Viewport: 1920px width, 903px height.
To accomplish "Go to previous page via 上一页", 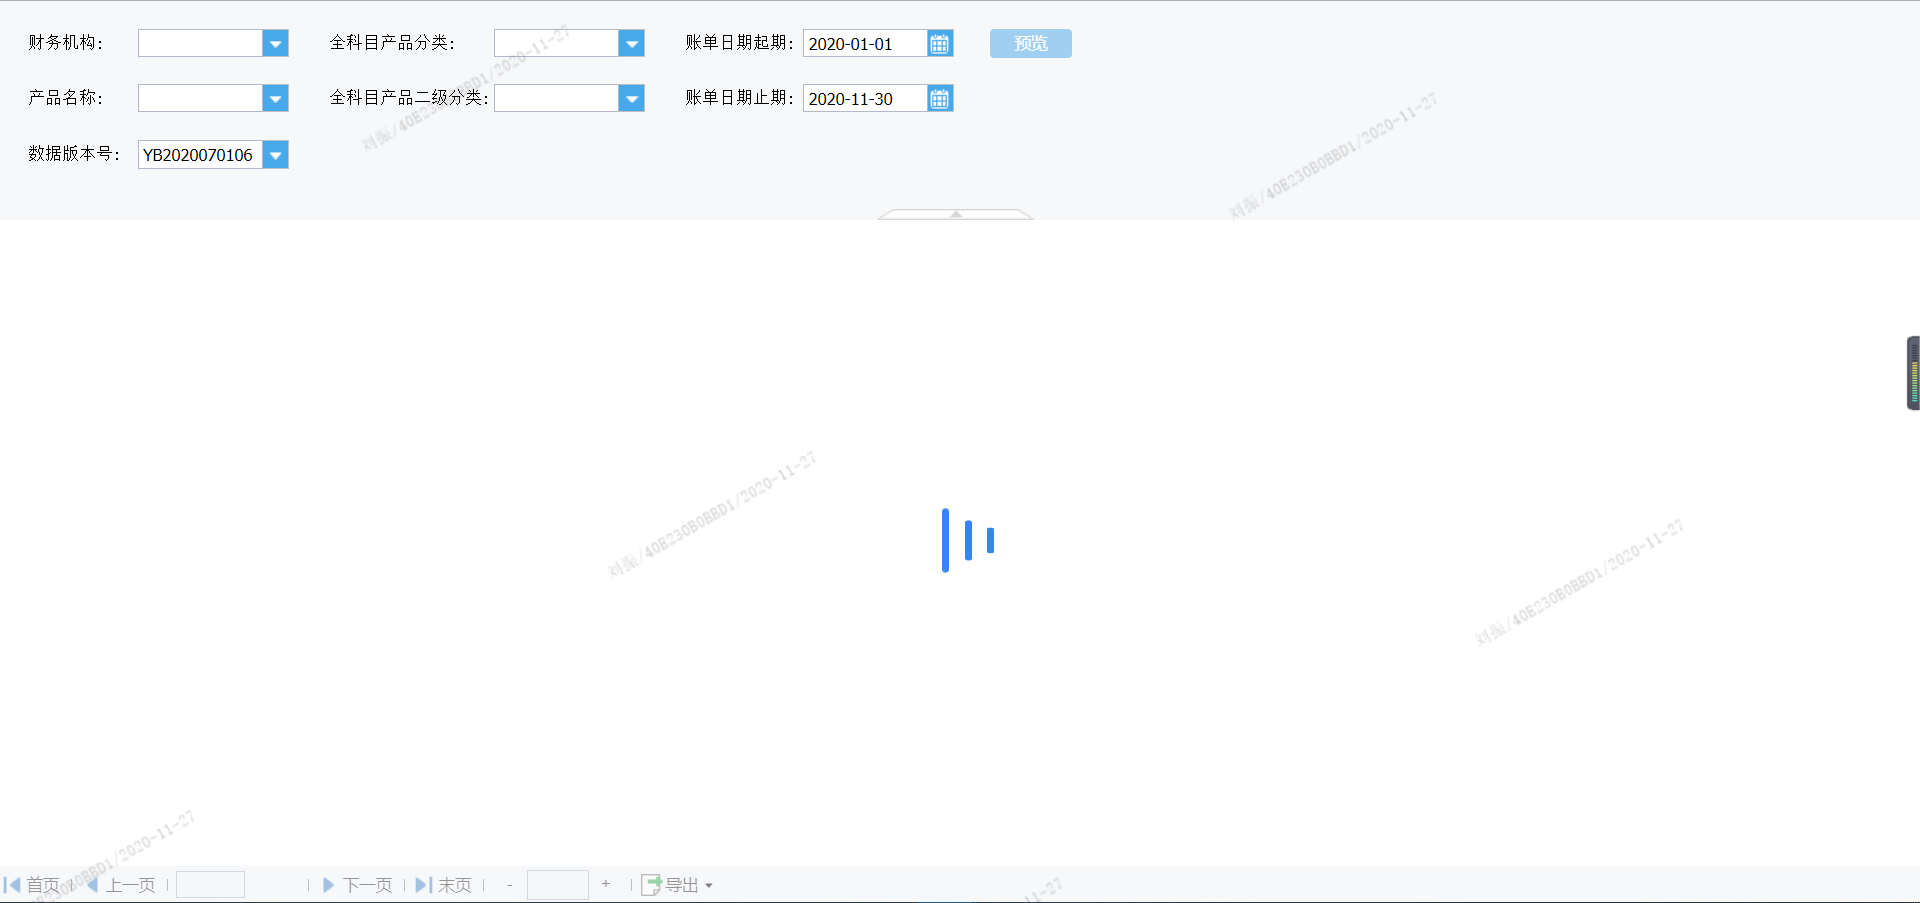I will click(120, 885).
